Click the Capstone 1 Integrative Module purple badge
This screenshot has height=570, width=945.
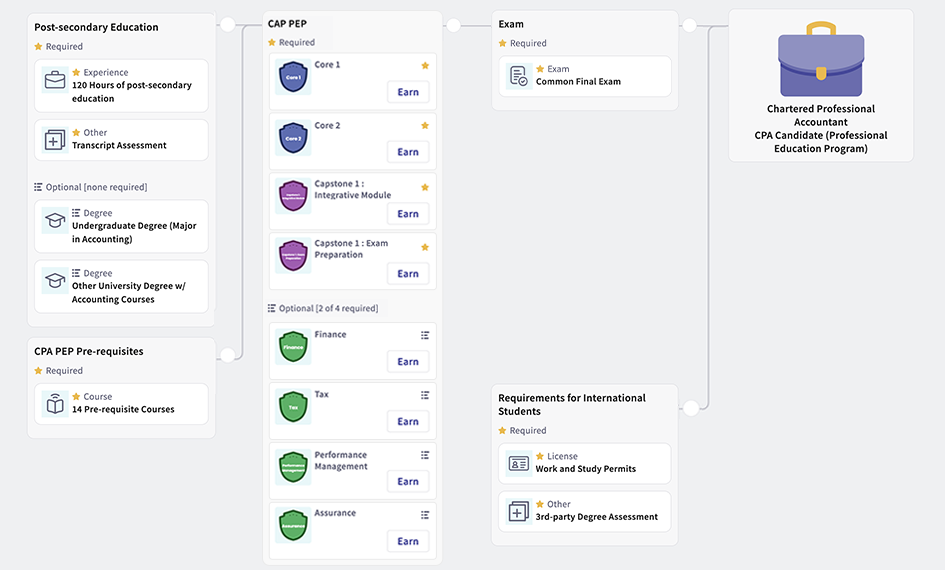(x=293, y=195)
